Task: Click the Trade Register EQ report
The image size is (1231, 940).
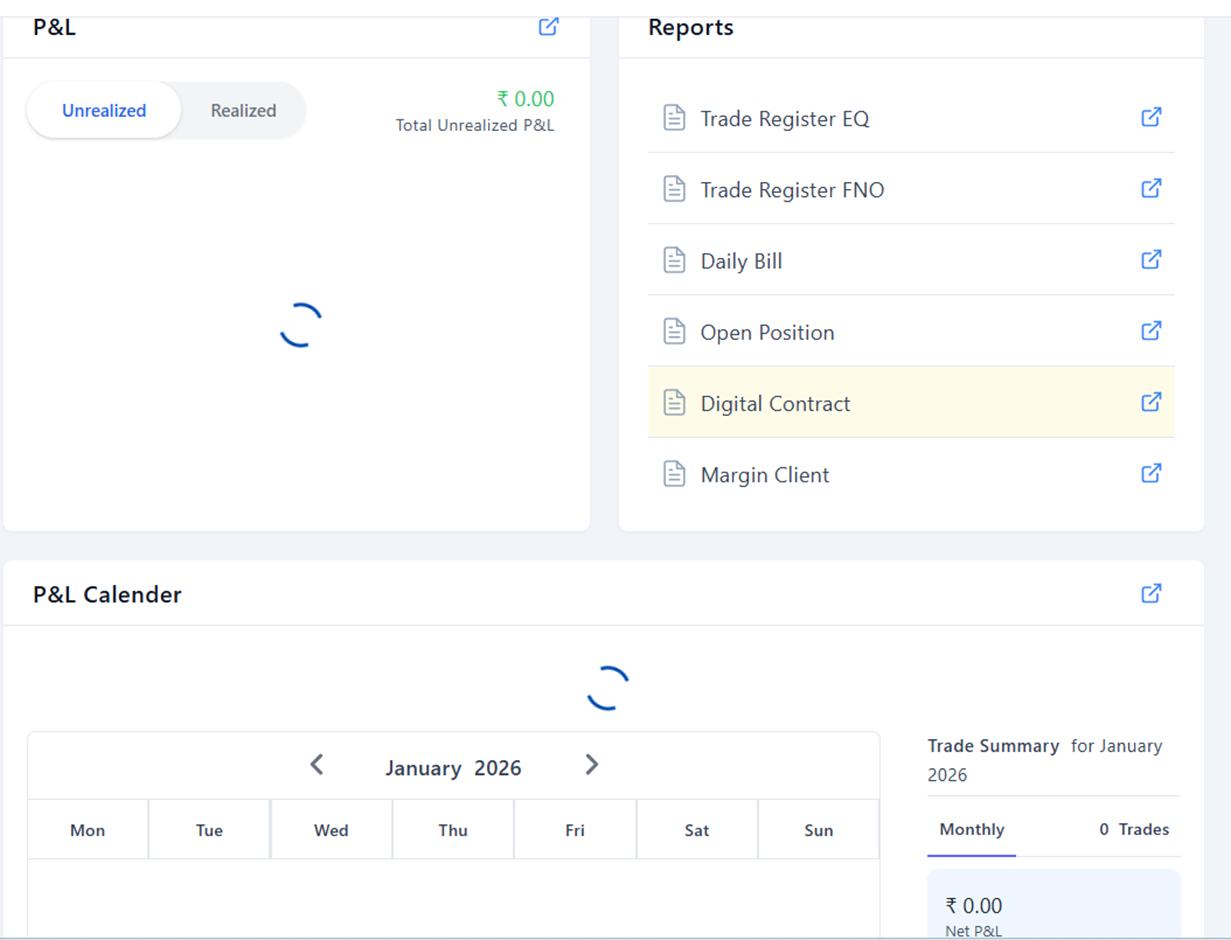Action: click(784, 119)
